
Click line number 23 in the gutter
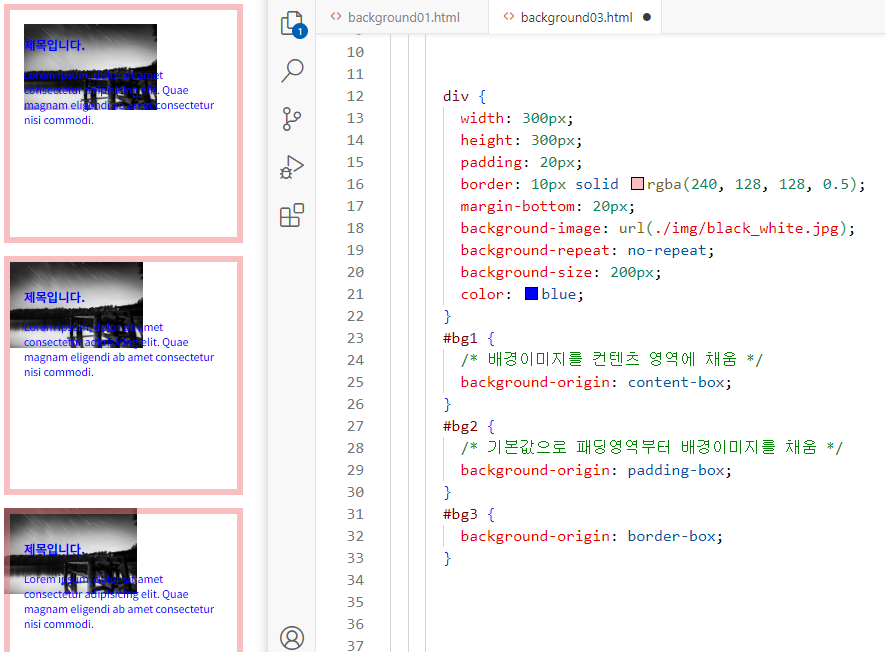[355, 338]
